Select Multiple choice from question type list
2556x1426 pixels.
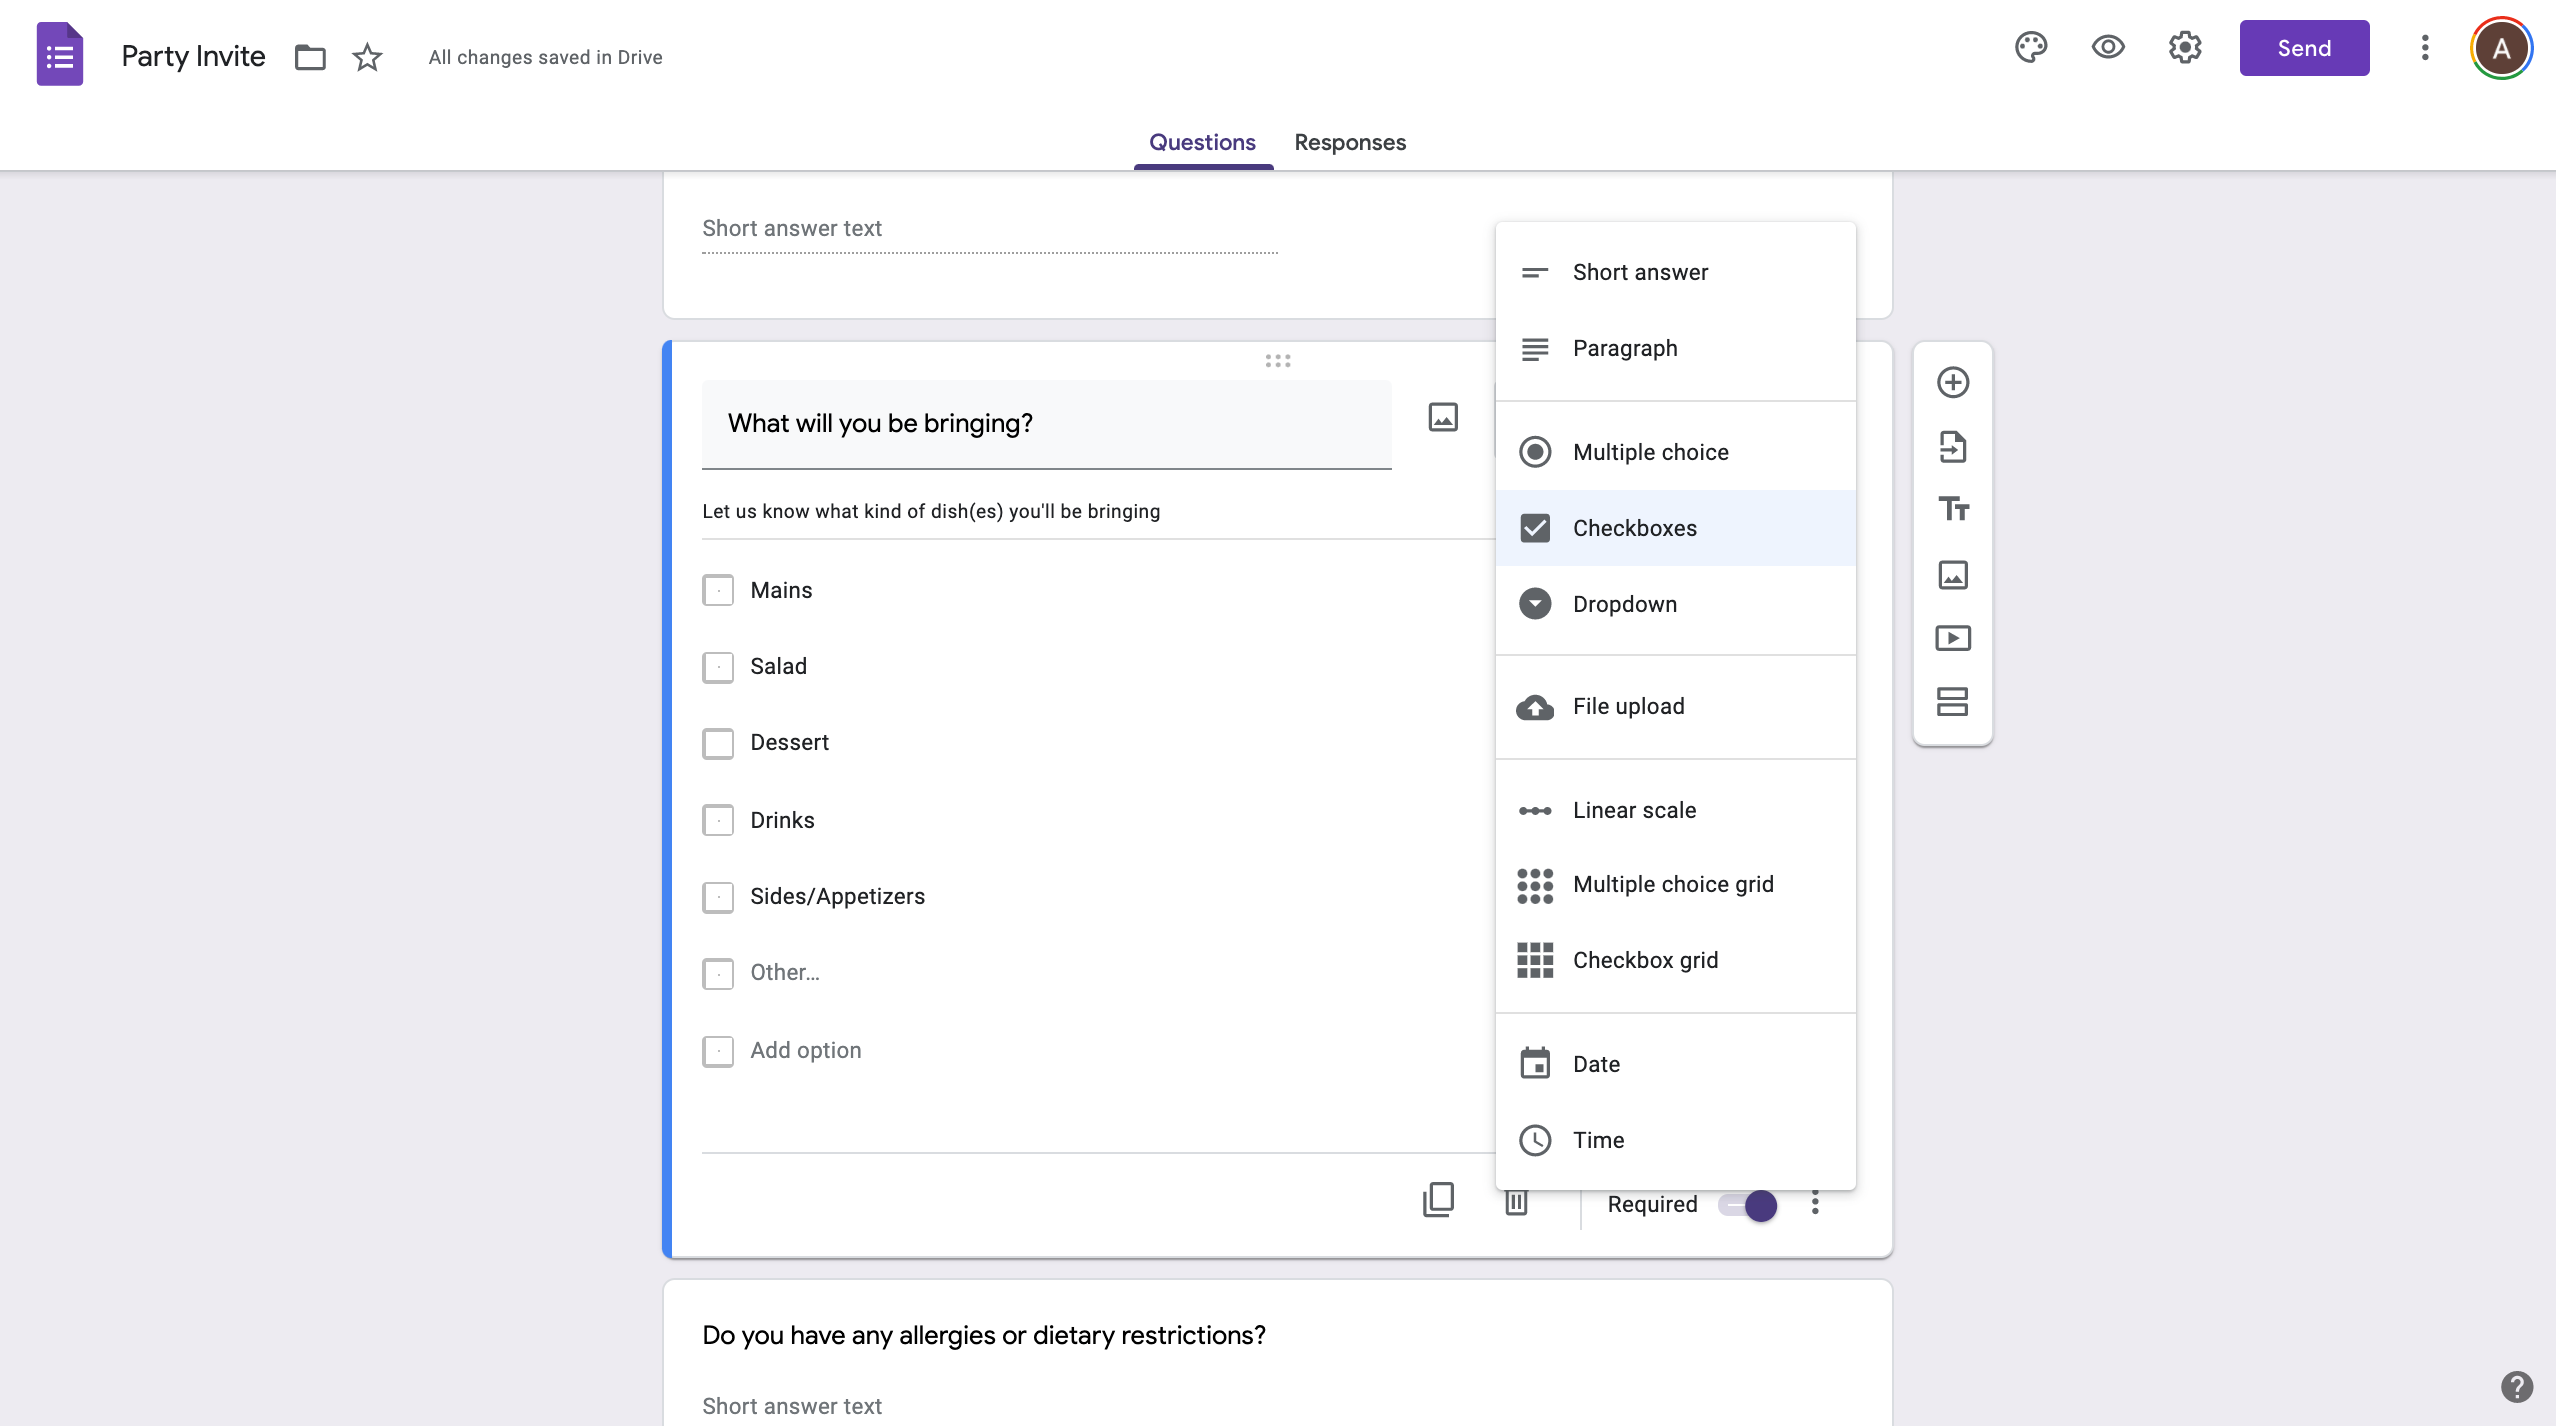(1676, 451)
